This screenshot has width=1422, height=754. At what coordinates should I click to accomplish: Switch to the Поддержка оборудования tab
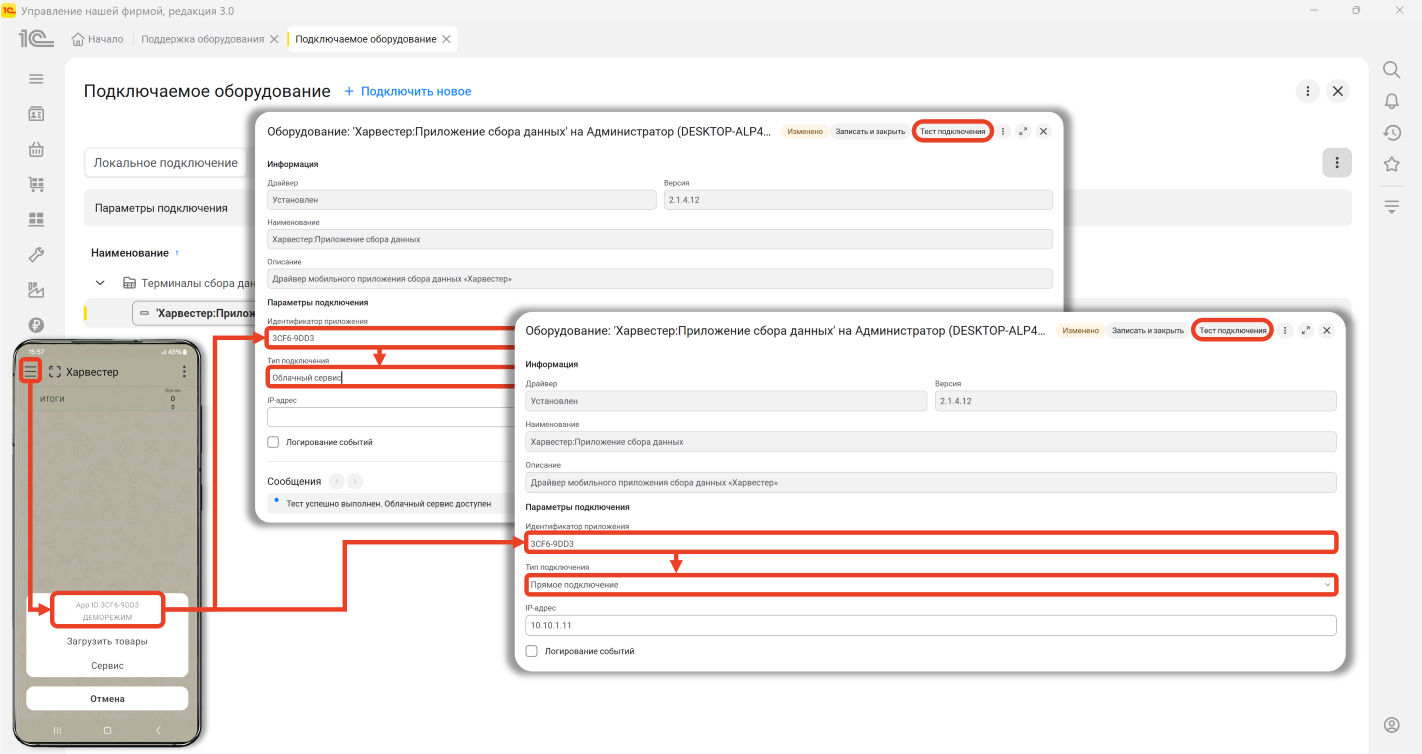click(x=202, y=39)
